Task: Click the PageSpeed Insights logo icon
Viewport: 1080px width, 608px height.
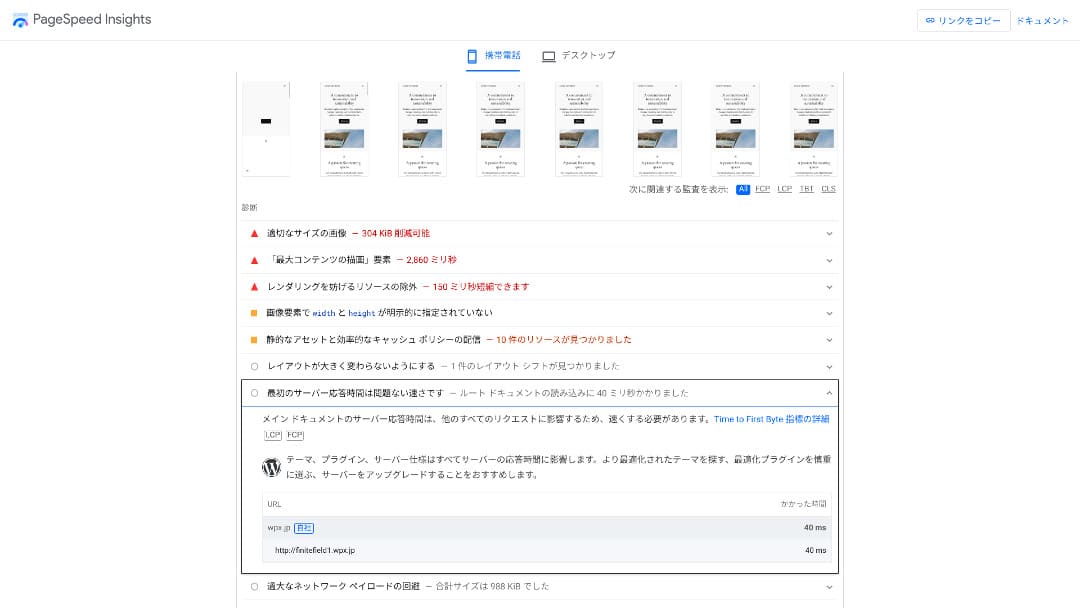Action: [x=20, y=20]
